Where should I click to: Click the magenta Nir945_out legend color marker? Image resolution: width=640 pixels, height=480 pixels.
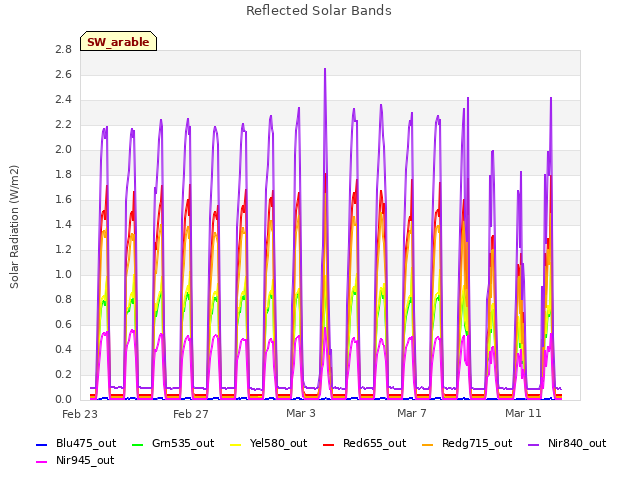pos(42,462)
